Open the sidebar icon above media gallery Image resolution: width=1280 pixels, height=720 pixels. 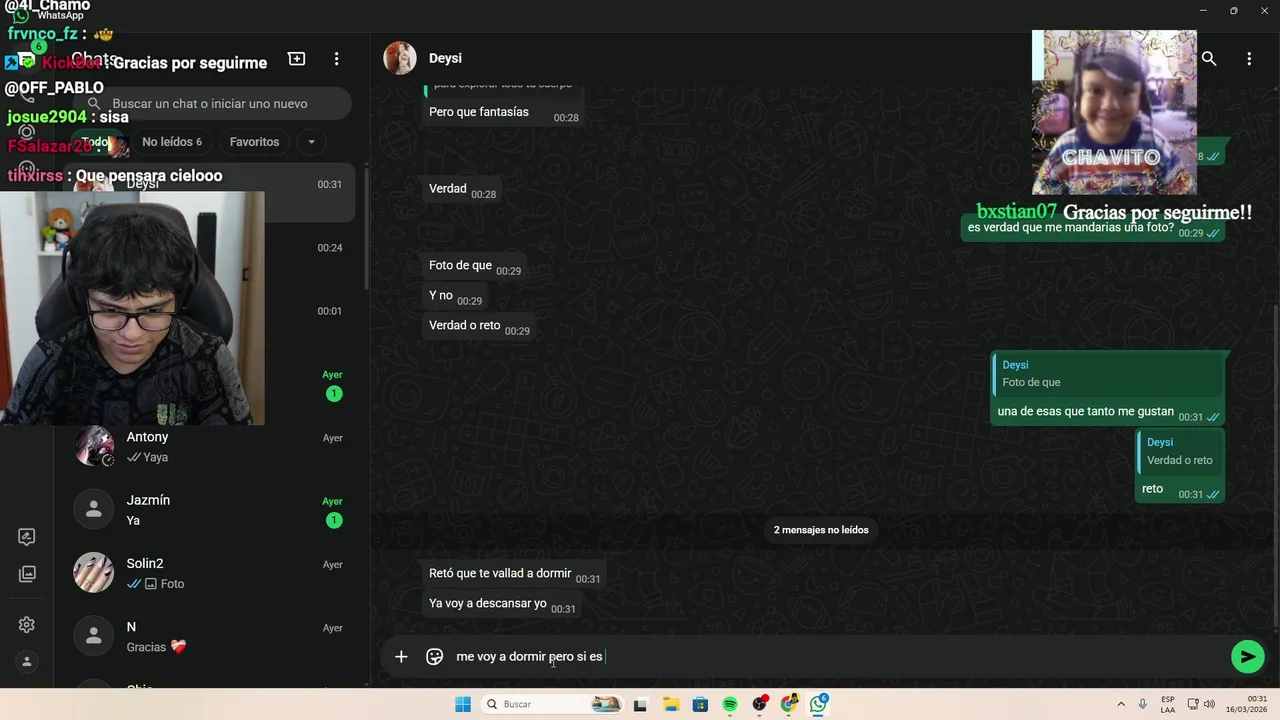point(27,537)
